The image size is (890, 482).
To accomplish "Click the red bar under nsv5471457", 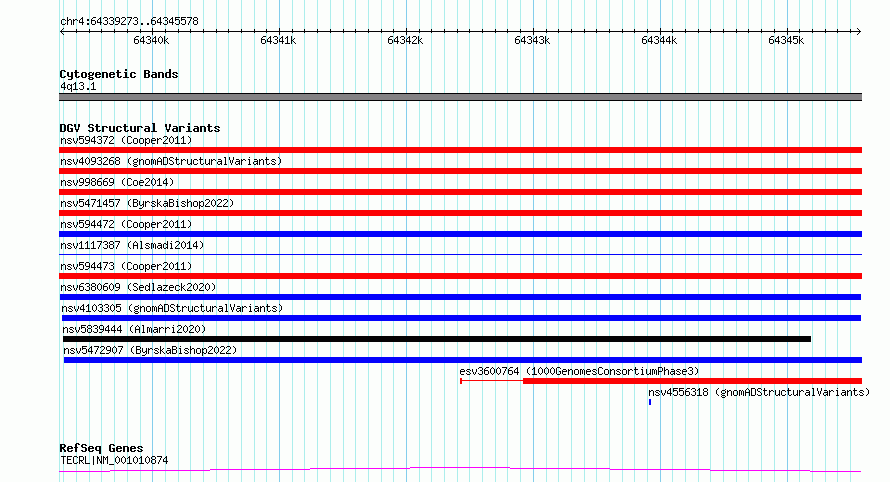I will pos(460,213).
